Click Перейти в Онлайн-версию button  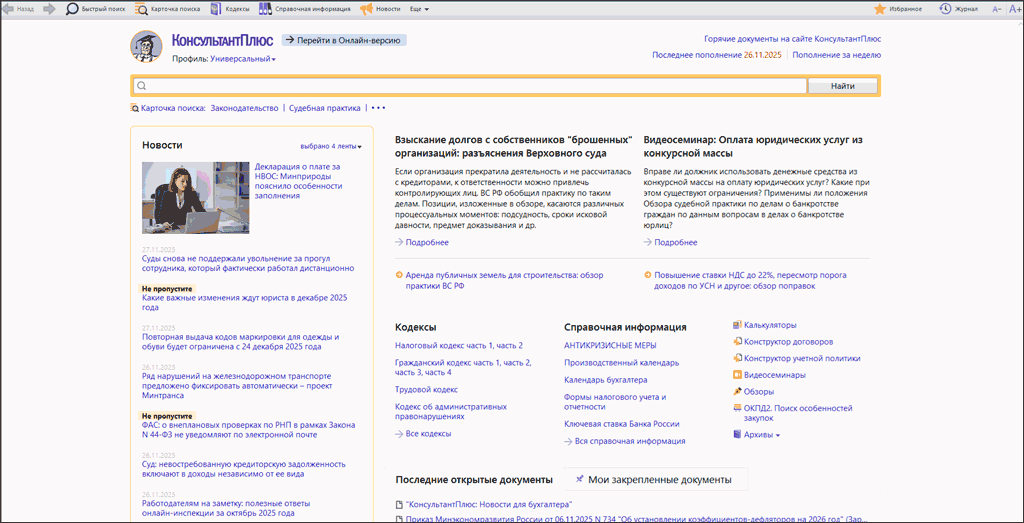344,40
